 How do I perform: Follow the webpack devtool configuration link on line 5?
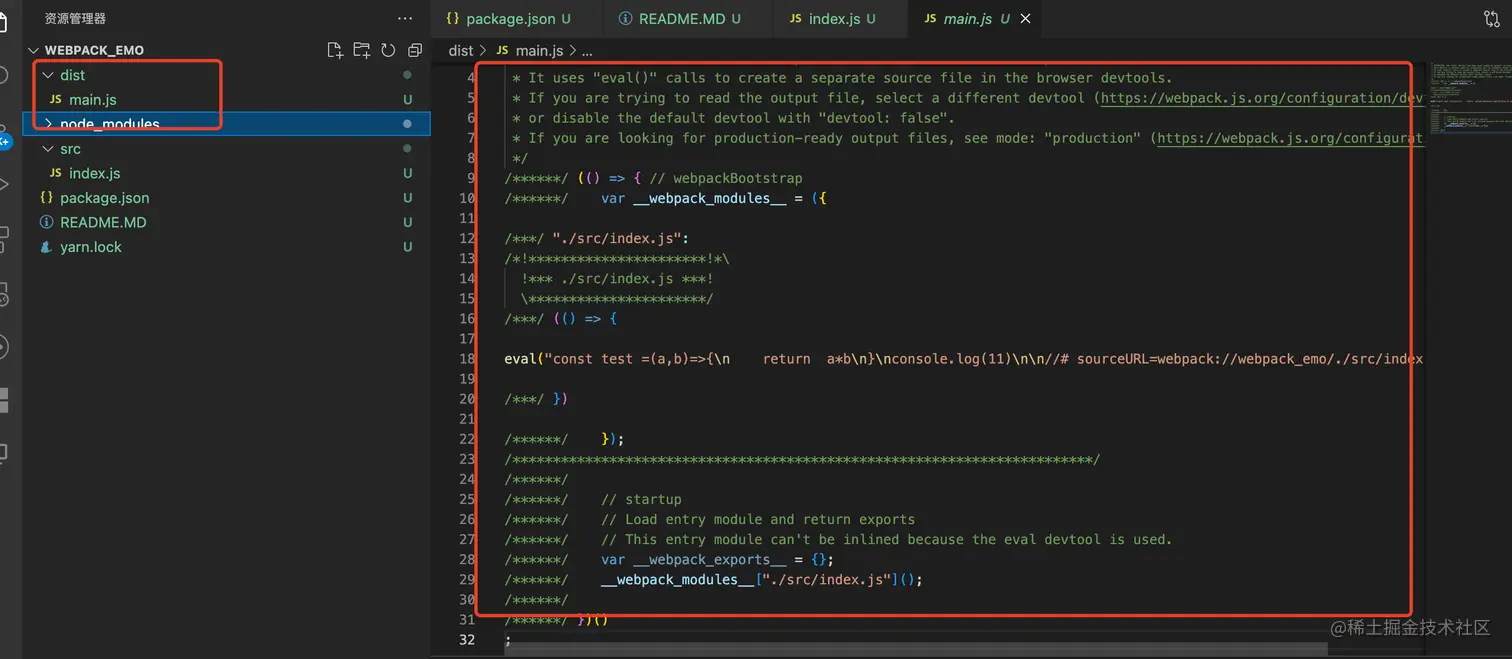[x=1262, y=98]
